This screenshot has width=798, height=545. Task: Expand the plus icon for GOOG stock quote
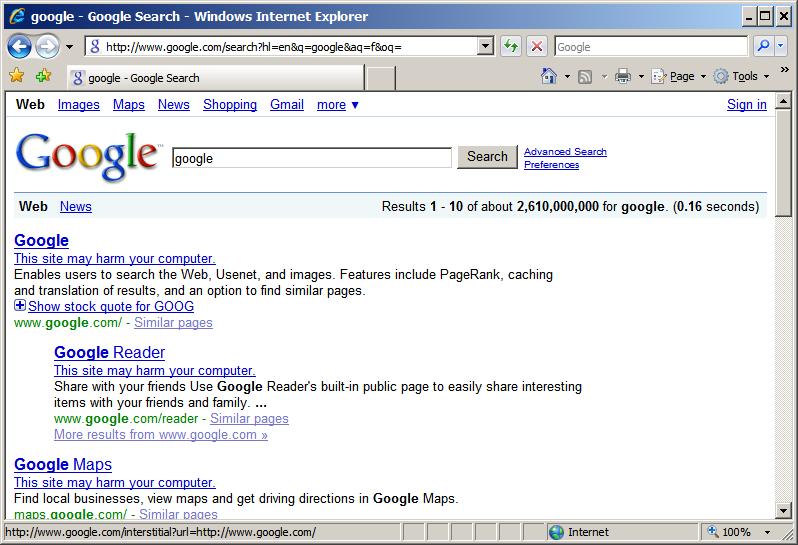coord(20,305)
